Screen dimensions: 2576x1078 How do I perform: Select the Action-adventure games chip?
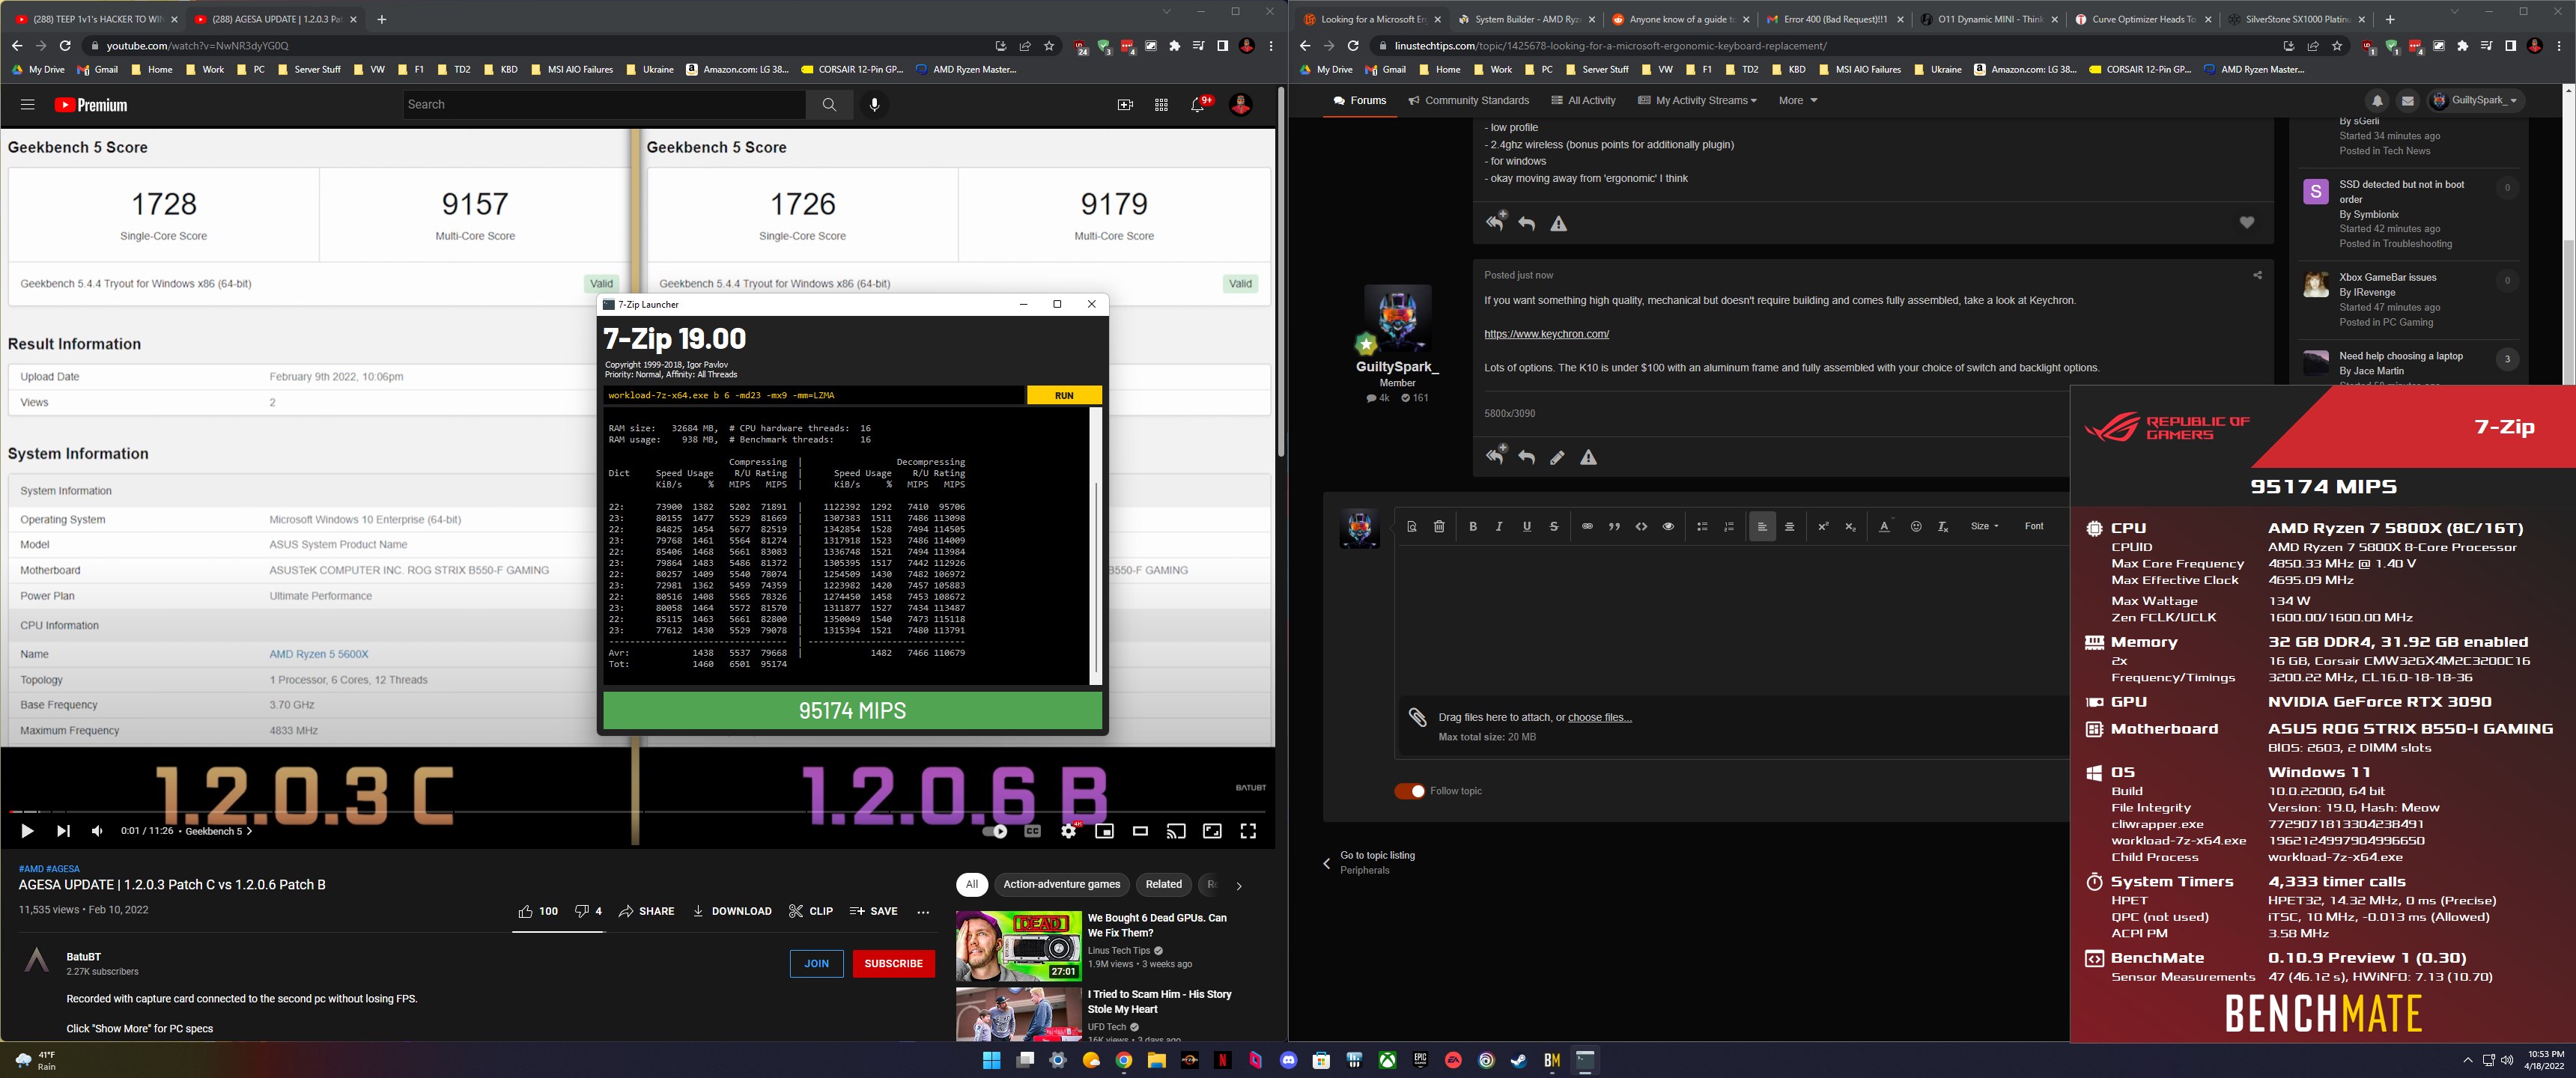click(x=1061, y=884)
